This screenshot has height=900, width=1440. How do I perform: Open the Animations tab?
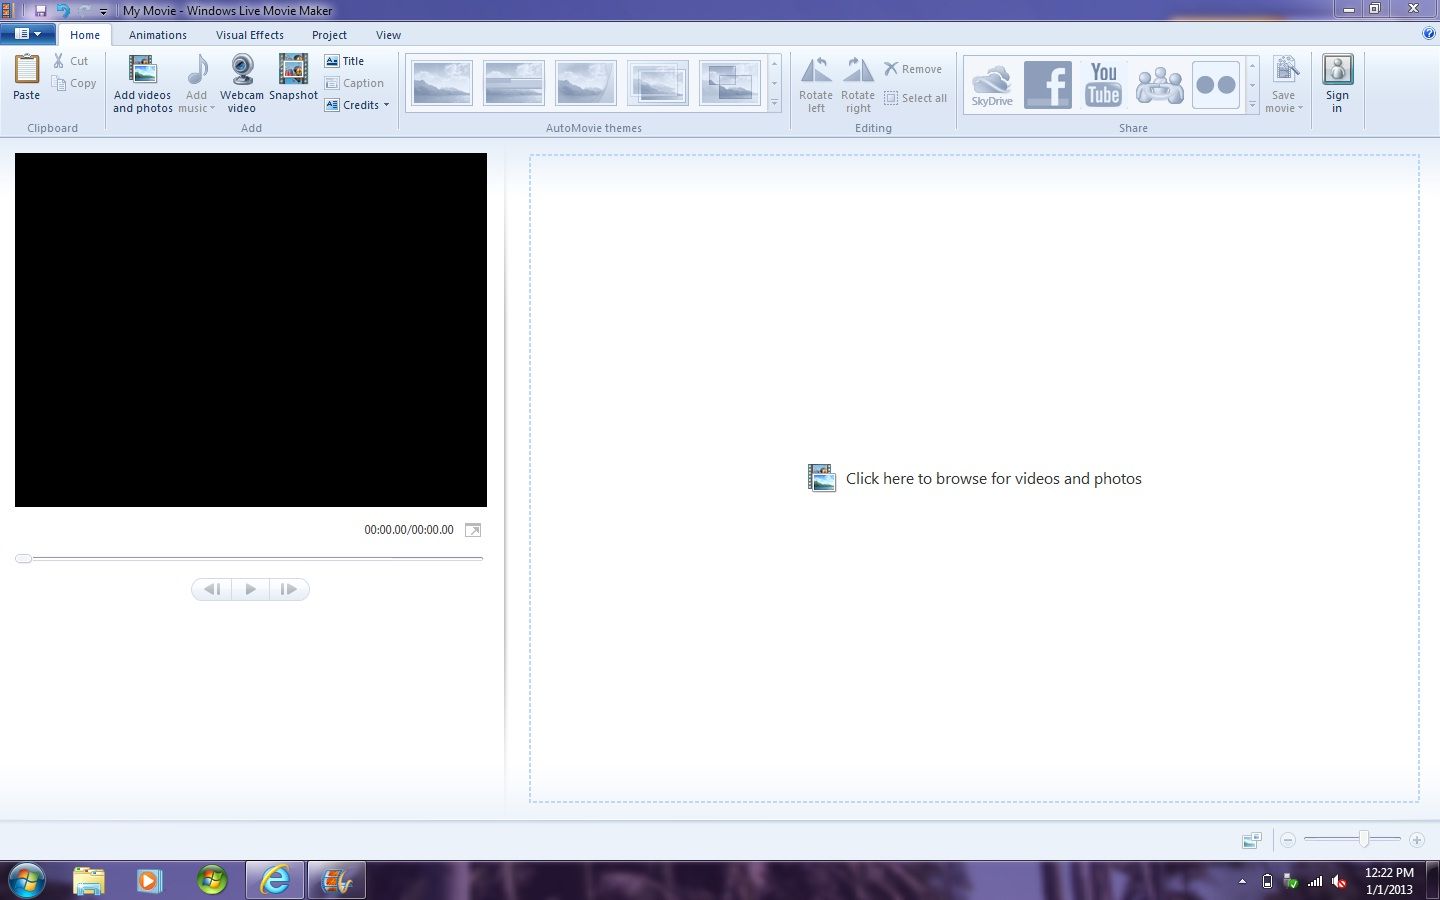click(x=158, y=35)
